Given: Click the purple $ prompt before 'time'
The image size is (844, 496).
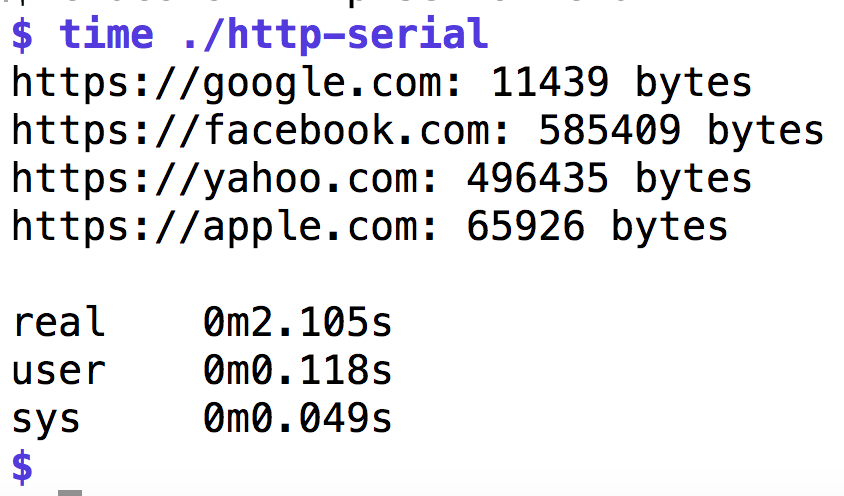Looking at the screenshot, I should 22,36.
